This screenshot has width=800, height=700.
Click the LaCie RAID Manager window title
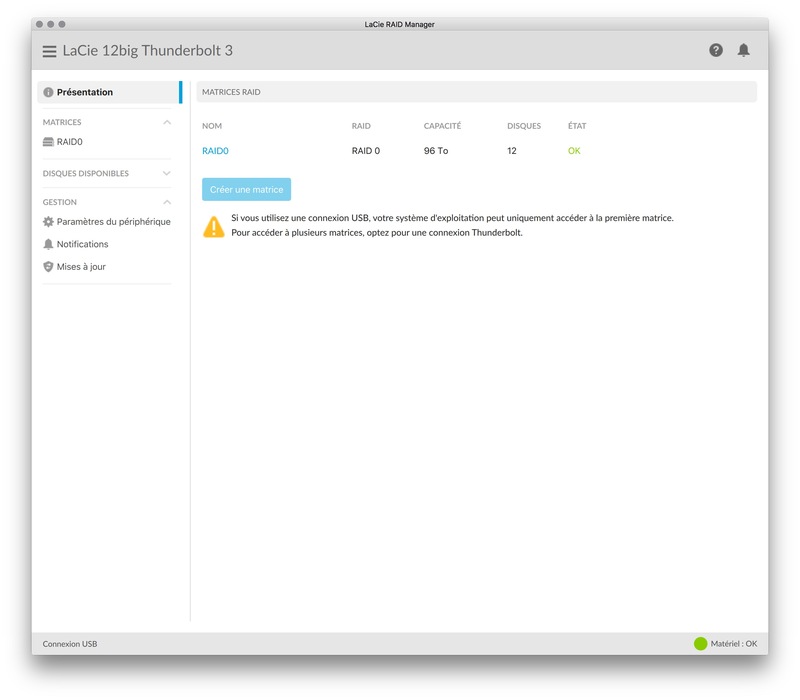tap(399, 24)
